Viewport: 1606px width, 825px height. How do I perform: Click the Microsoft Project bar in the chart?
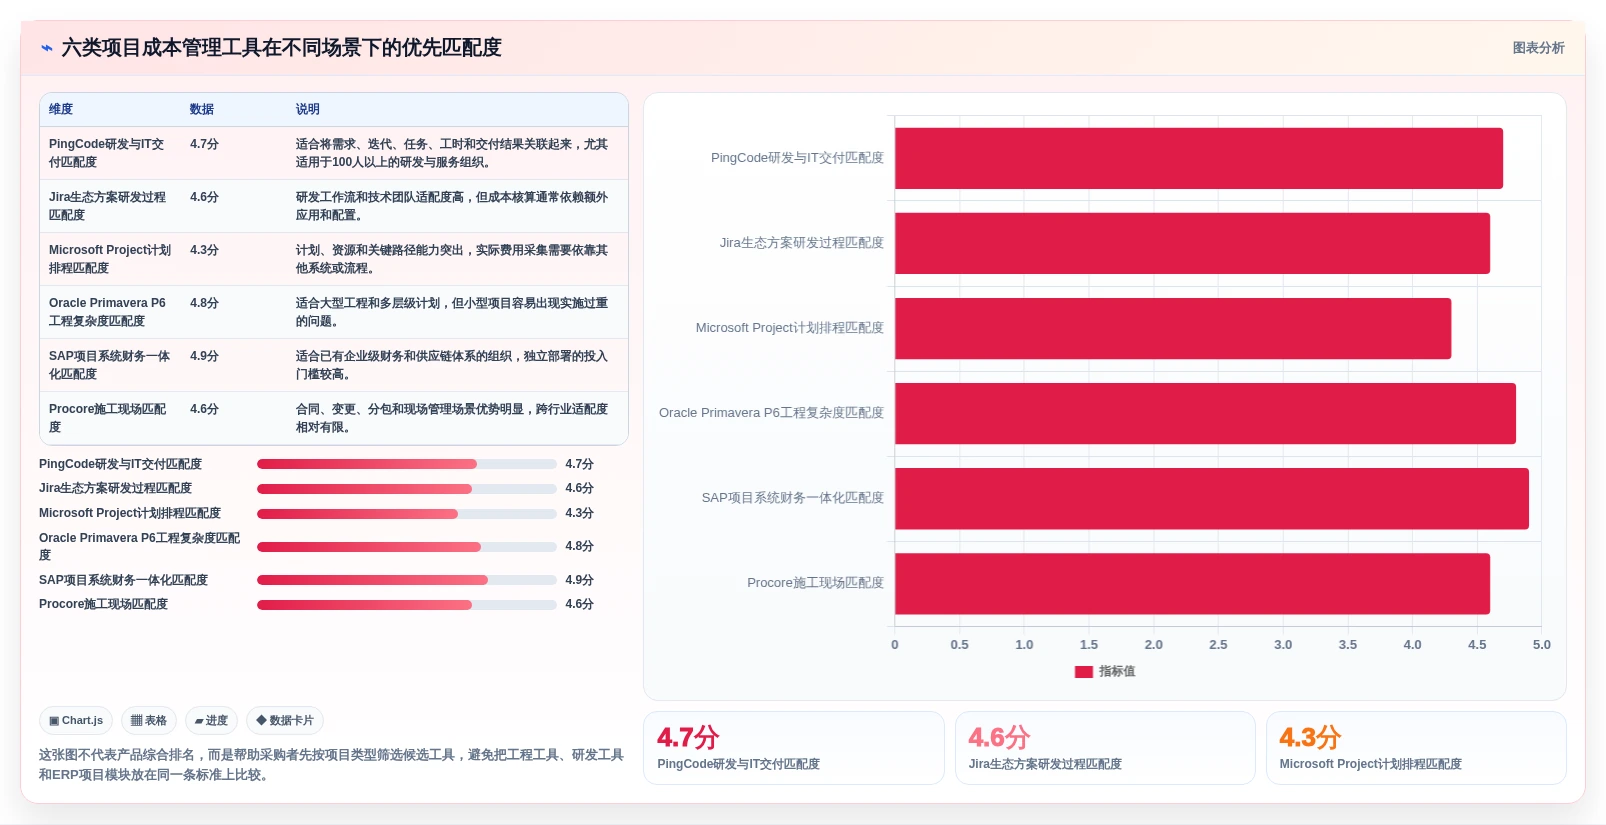tap(1172, 328)
